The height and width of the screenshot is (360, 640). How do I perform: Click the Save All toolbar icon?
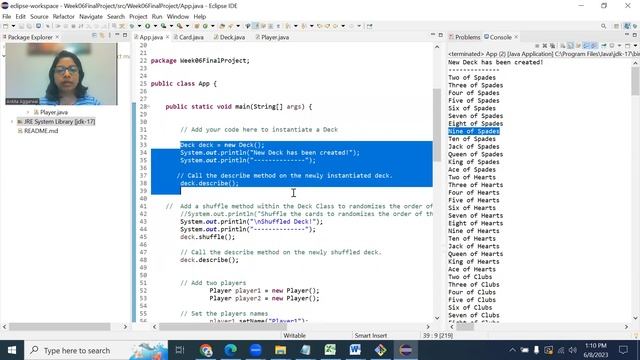pos(29,26)
